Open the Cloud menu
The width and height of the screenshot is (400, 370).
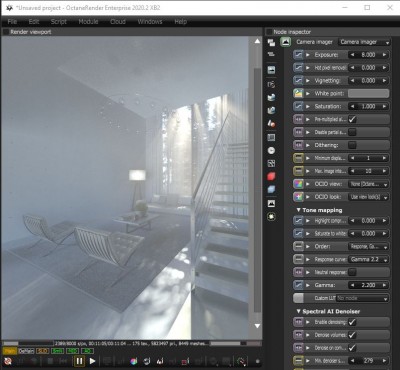(118, 22)
